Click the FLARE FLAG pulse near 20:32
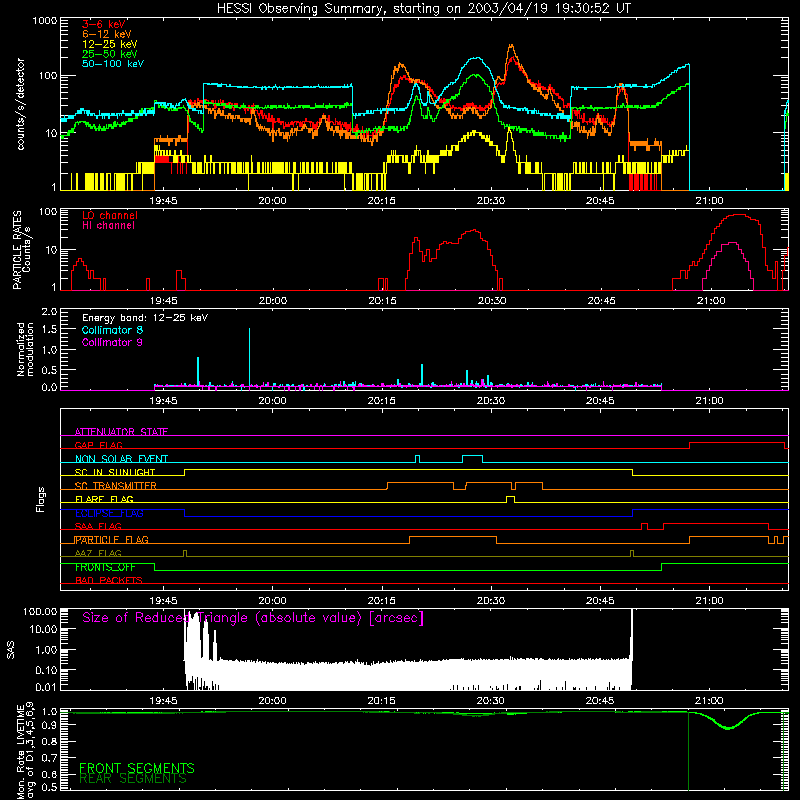Screen dimensions: 800x800 (510, 499)
